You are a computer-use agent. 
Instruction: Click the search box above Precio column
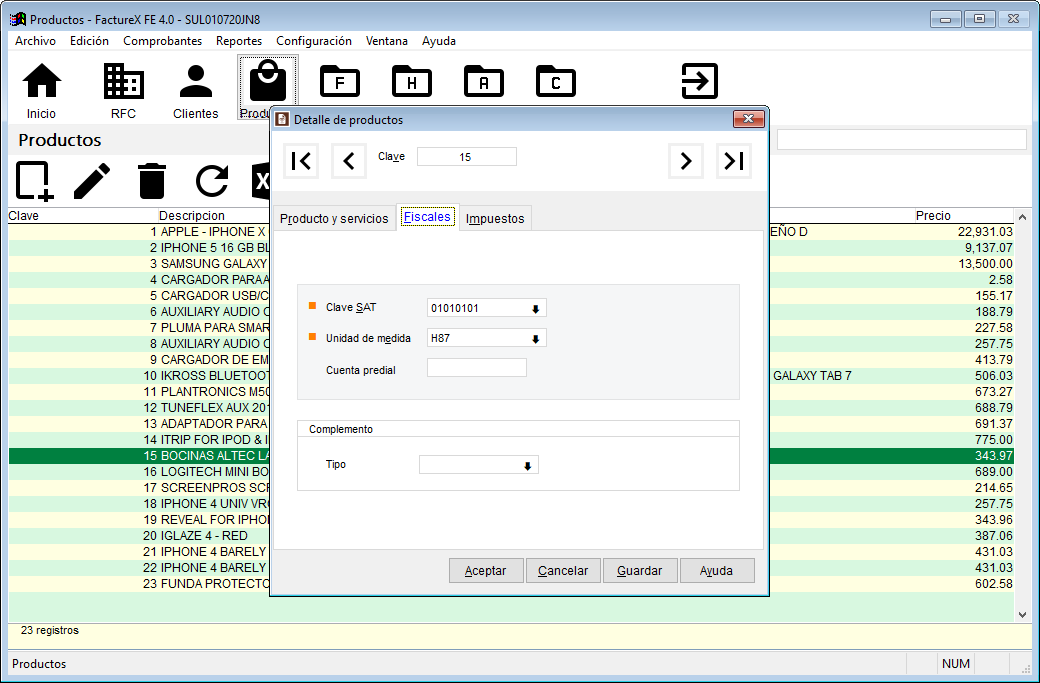[x=901, y=139]
